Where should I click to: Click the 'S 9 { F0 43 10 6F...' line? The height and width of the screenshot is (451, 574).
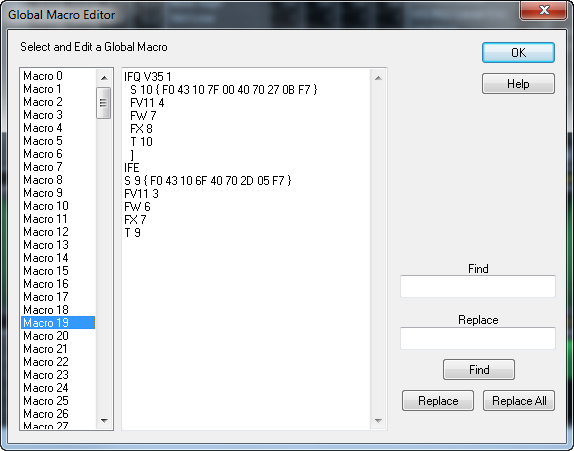pyautogui.click(x=208, y=181)
